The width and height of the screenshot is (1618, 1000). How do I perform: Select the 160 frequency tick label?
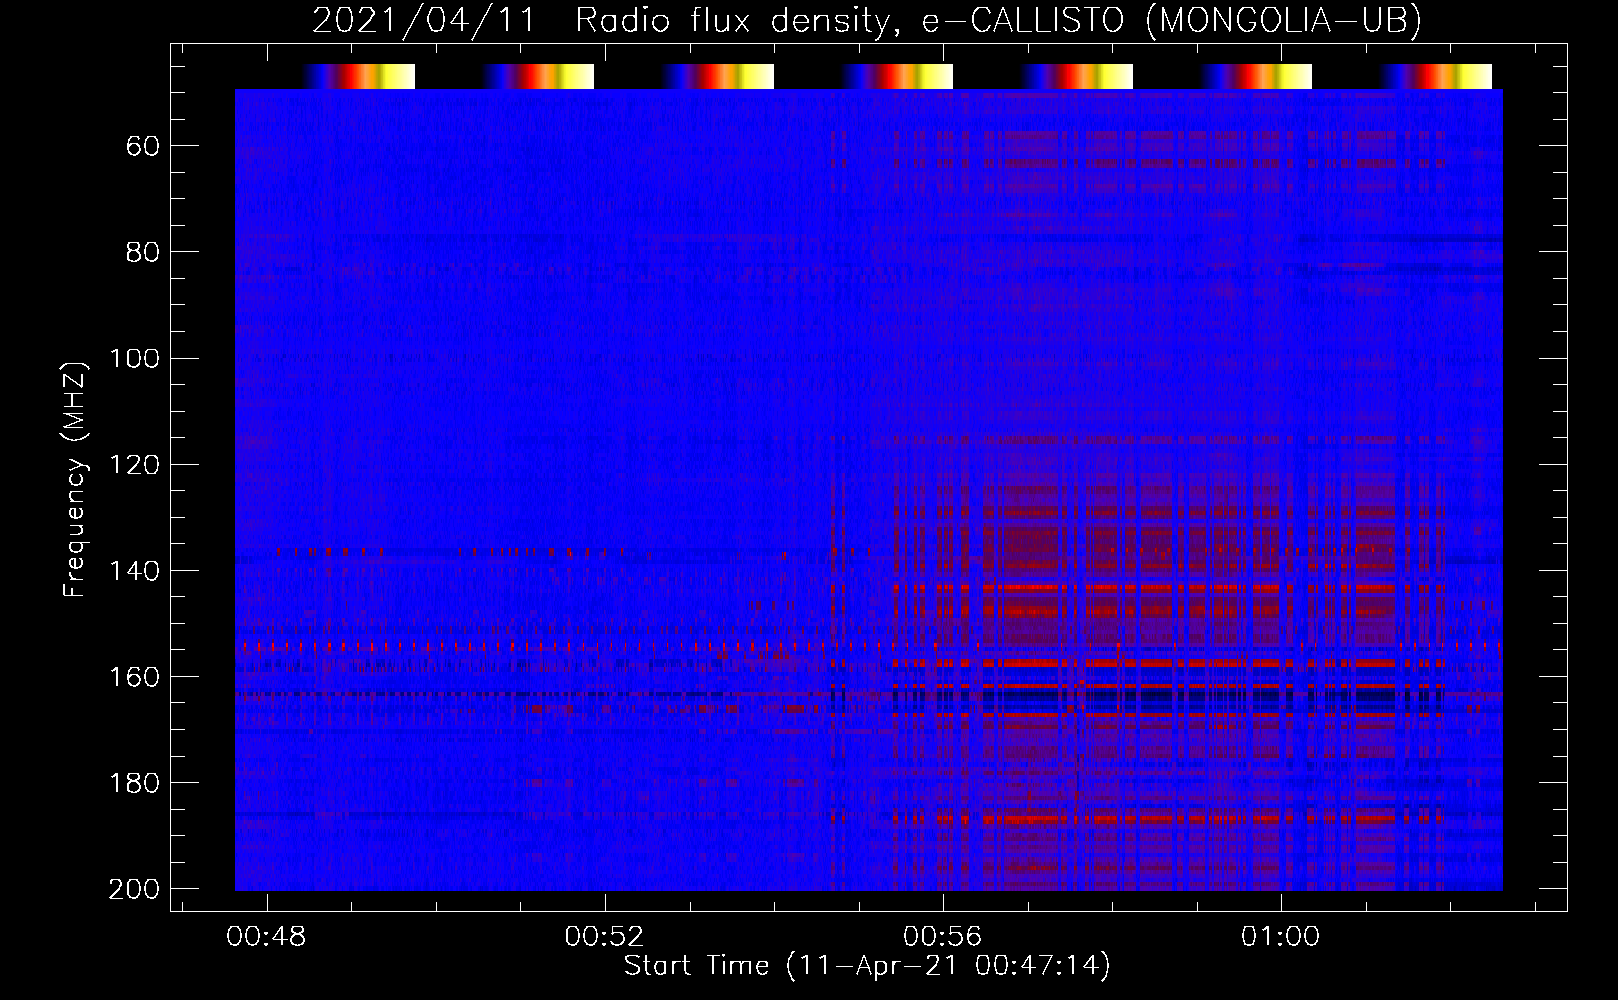(x=134, y=677)
